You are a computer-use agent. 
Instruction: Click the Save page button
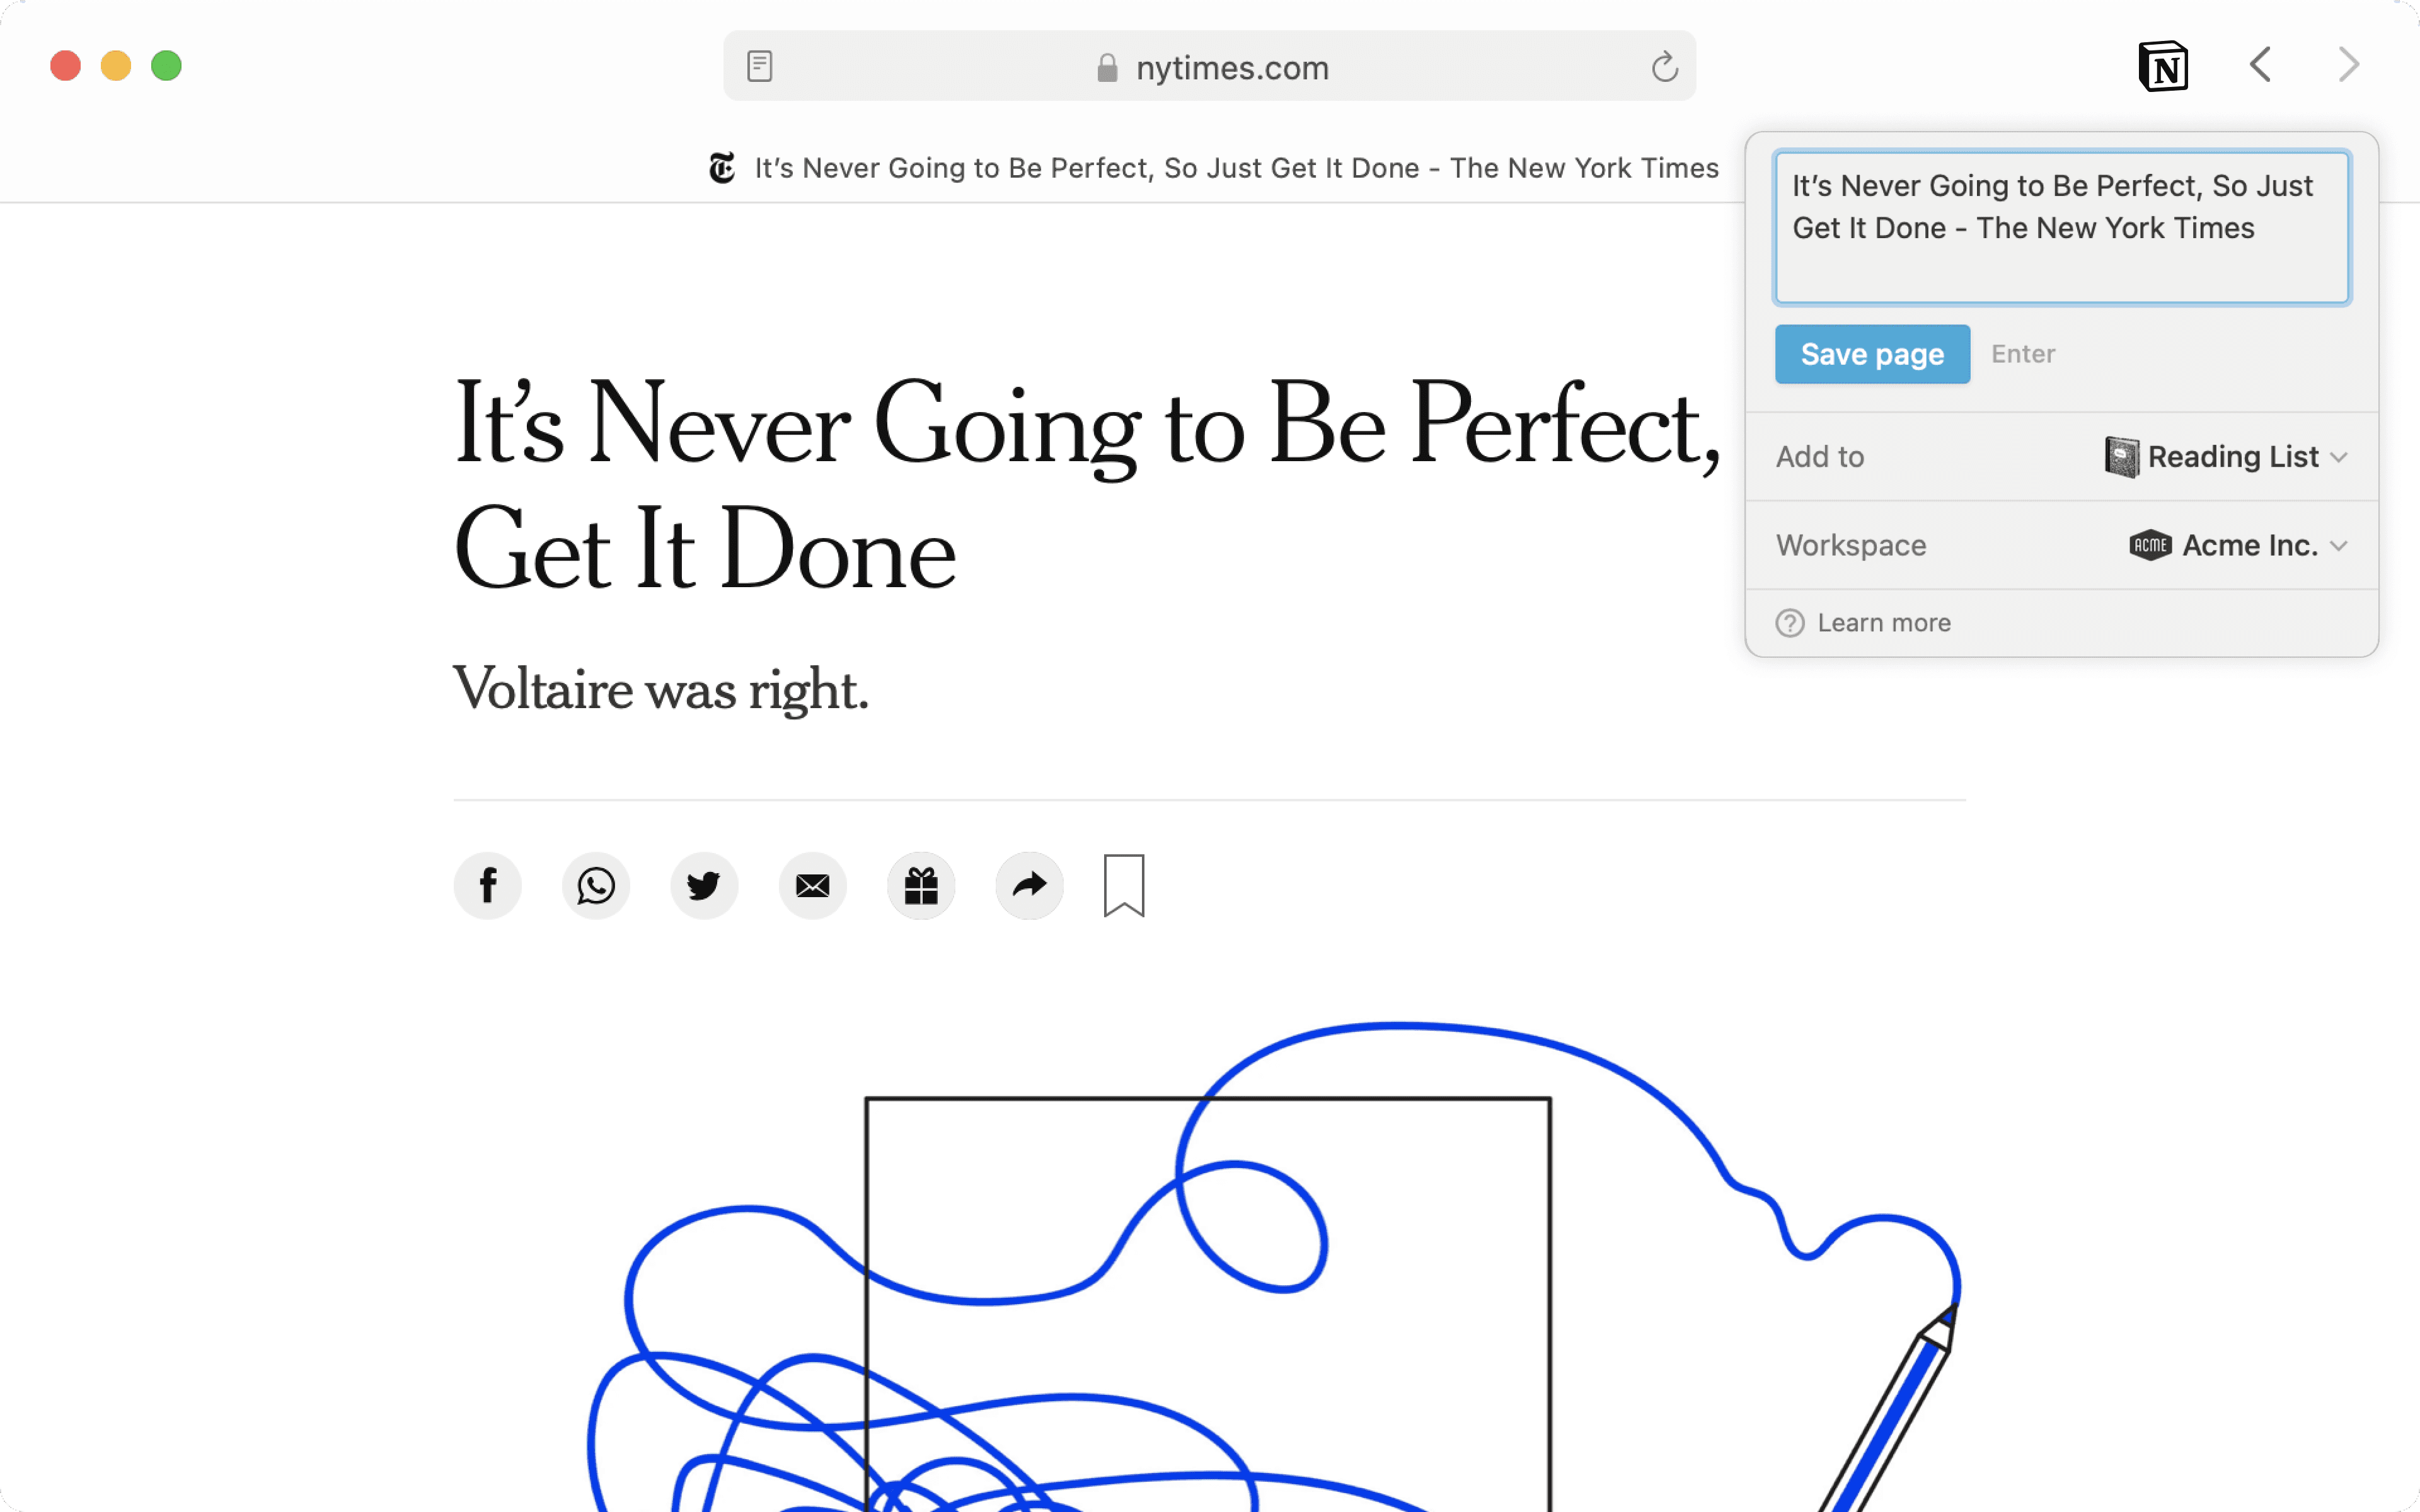(x=1872, y=354)
